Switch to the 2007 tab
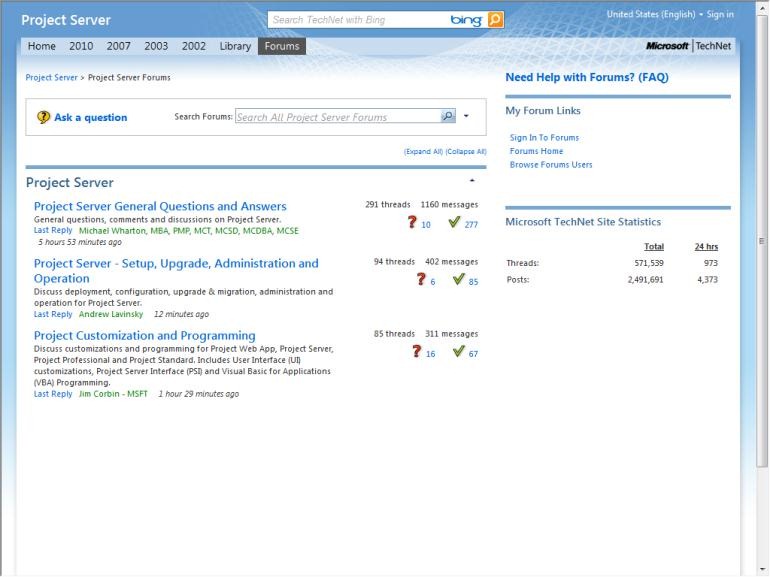This screenshot has width=770, height=577. [x=118, y=46]
